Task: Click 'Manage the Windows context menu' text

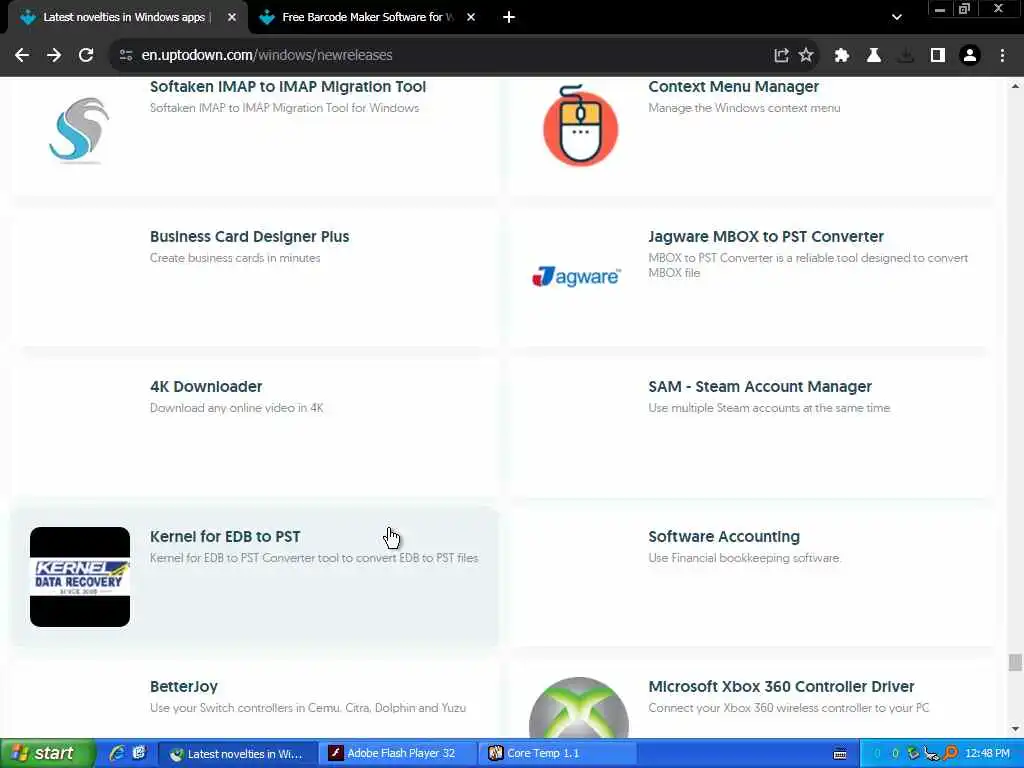Action: click(744, 108)
